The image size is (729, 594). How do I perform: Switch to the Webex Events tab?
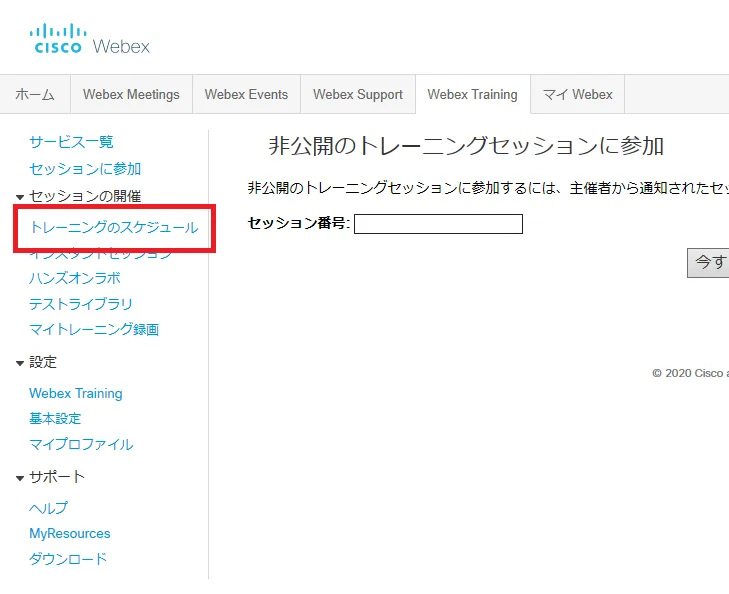(246, 95)
